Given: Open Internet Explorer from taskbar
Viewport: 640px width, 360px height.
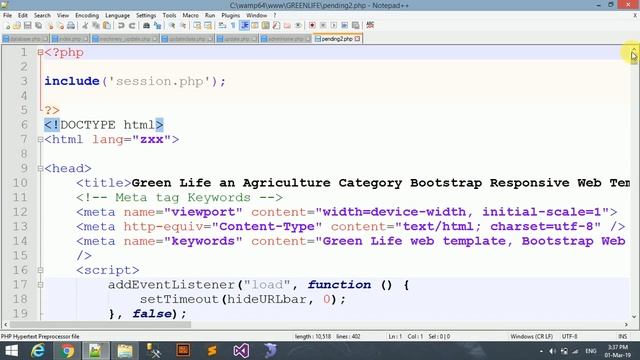Looking at the screenshot, I should click(x=38, y=351).
